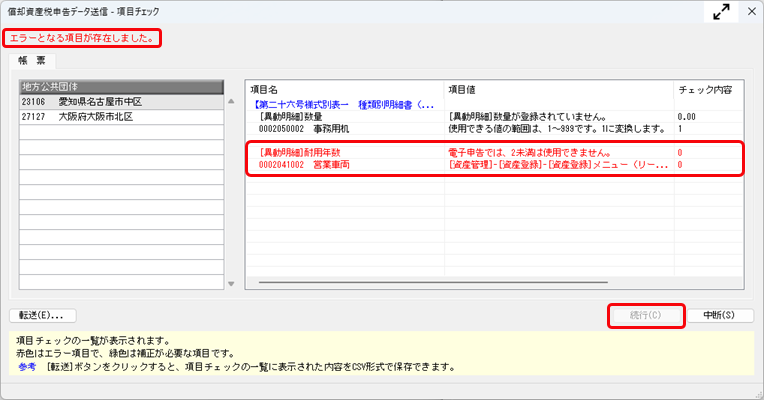Switch to the 帳票 tab
This screenshot has width=764, height=400.
point(34,61)
